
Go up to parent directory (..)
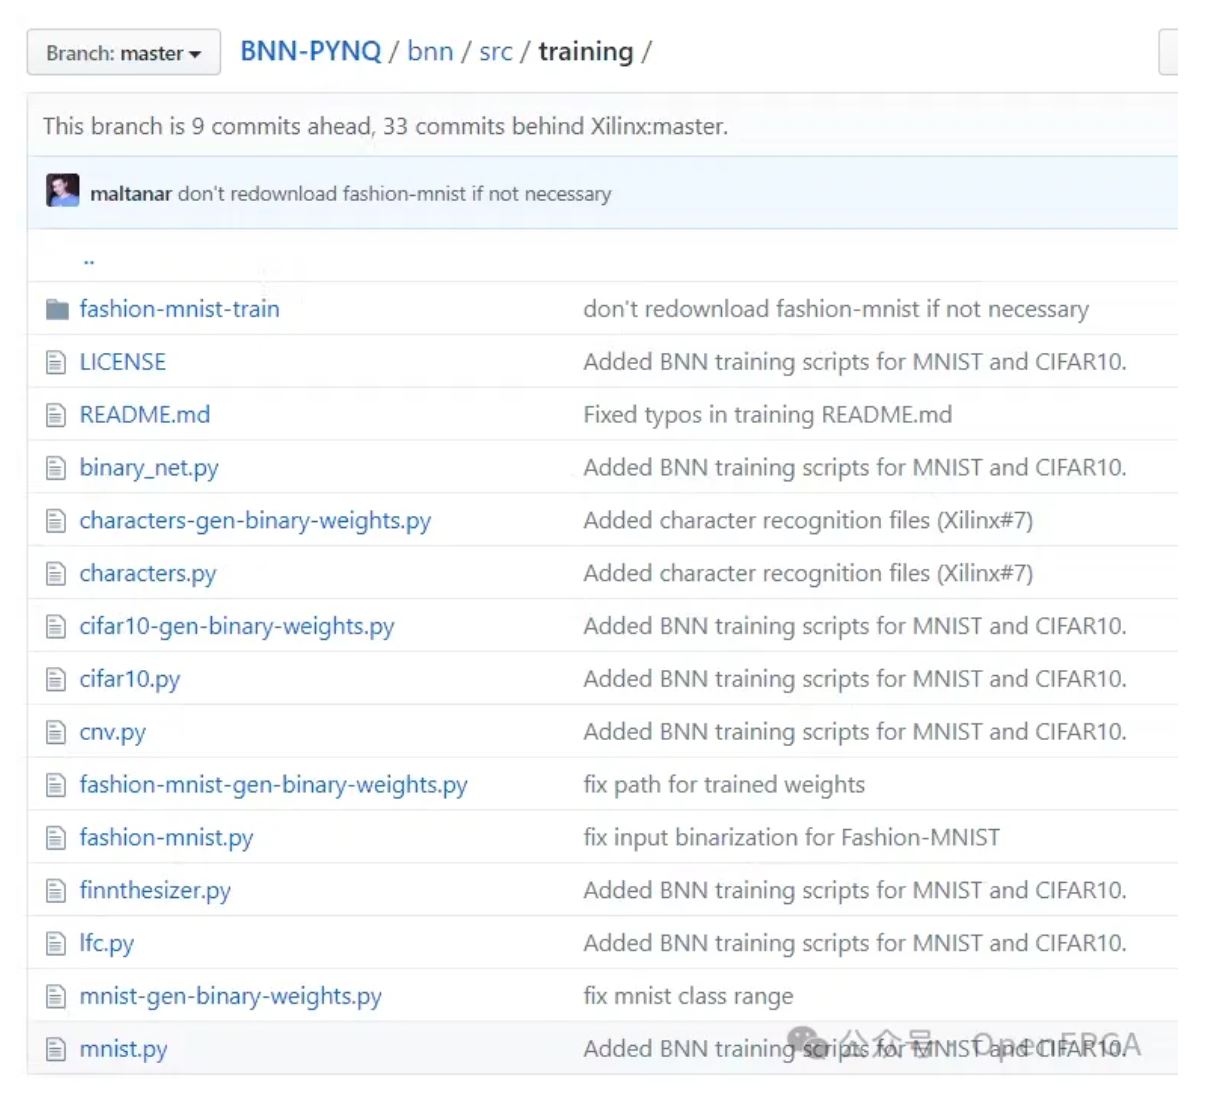89,259
